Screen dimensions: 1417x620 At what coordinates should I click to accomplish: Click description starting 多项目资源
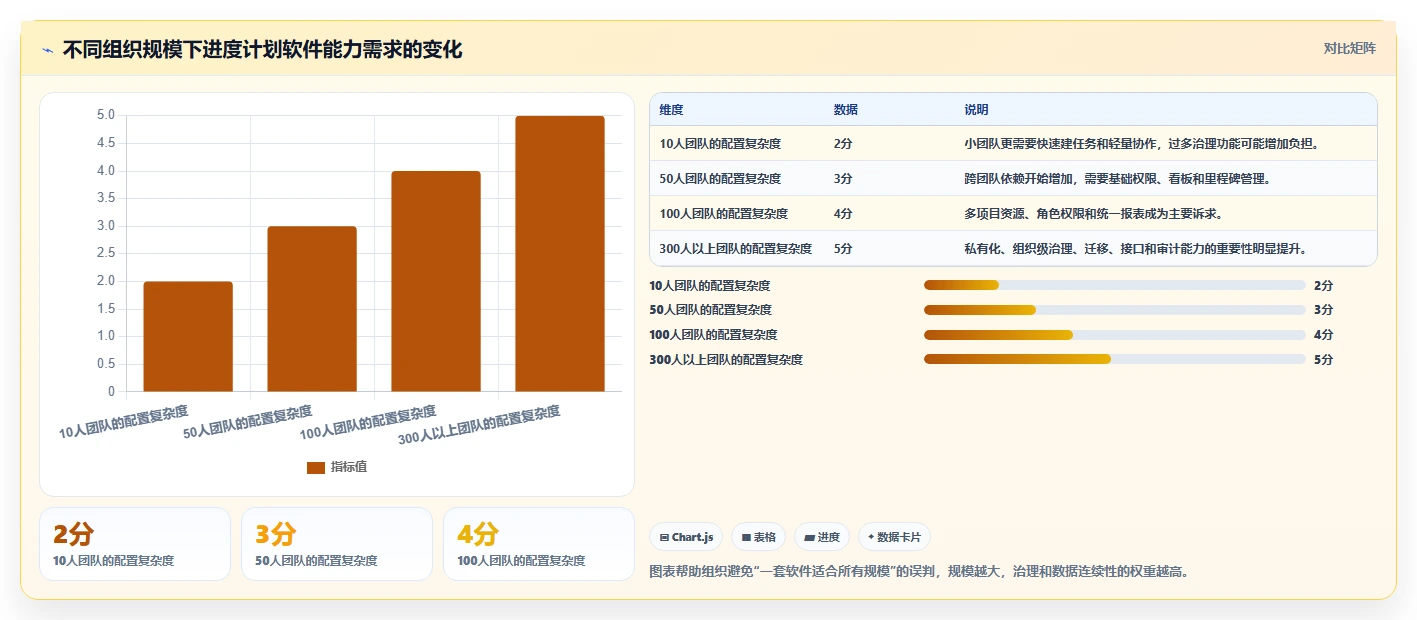click(x=1093, y=214)
